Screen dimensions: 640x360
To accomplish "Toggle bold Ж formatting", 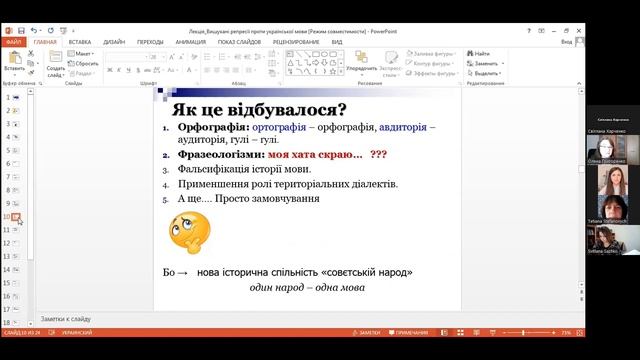I will [x=110, y=70].
